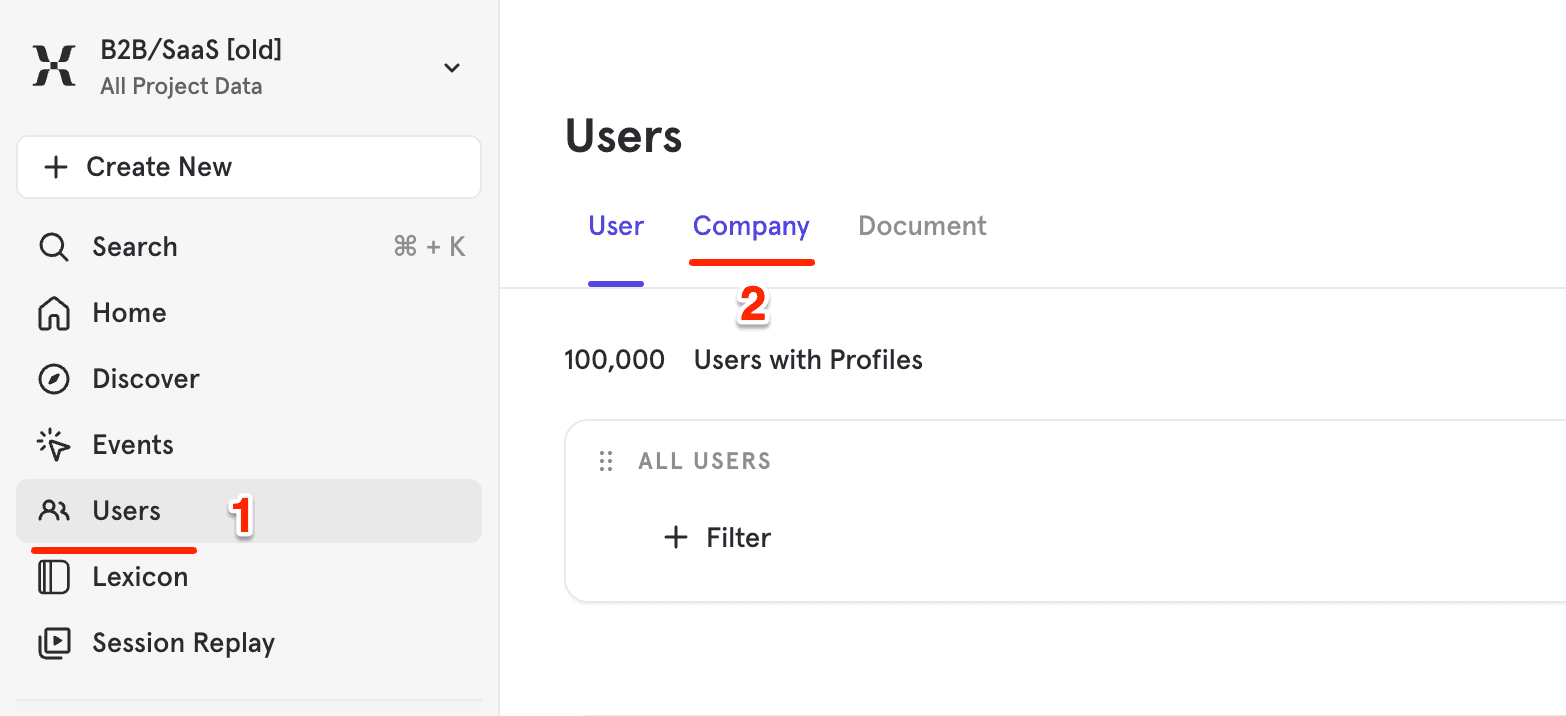Click the Discover compass icon
This screenshot has width=1566, height=716.
click(x=53, y=378)
